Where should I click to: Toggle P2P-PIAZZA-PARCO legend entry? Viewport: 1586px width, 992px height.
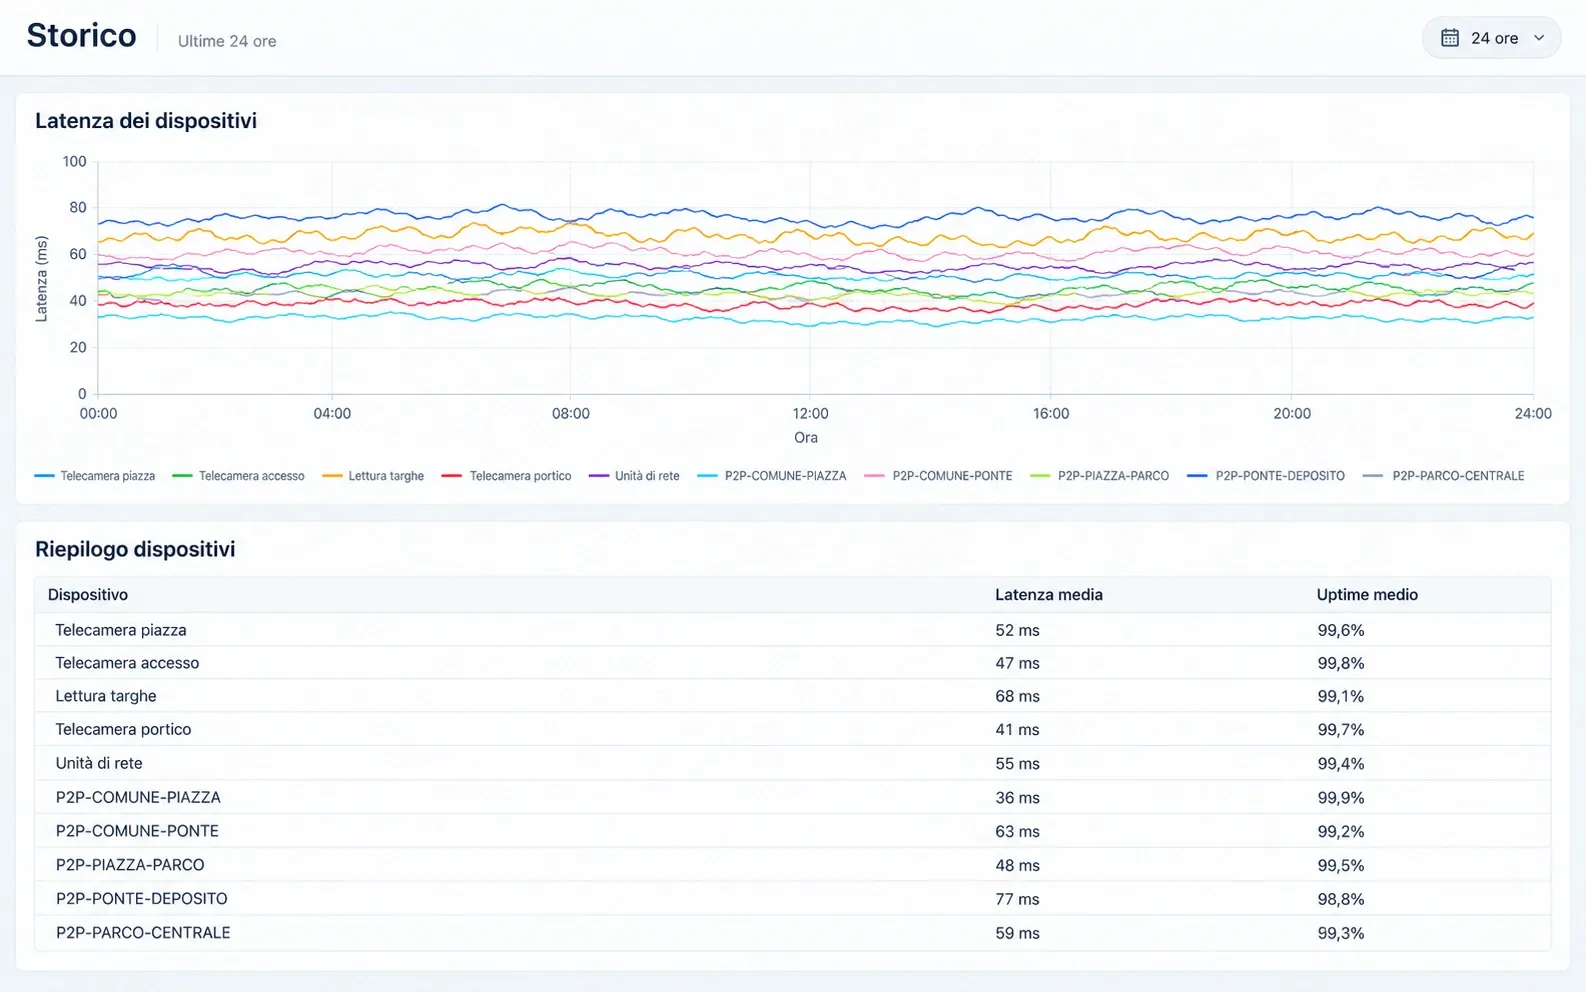1100,476
